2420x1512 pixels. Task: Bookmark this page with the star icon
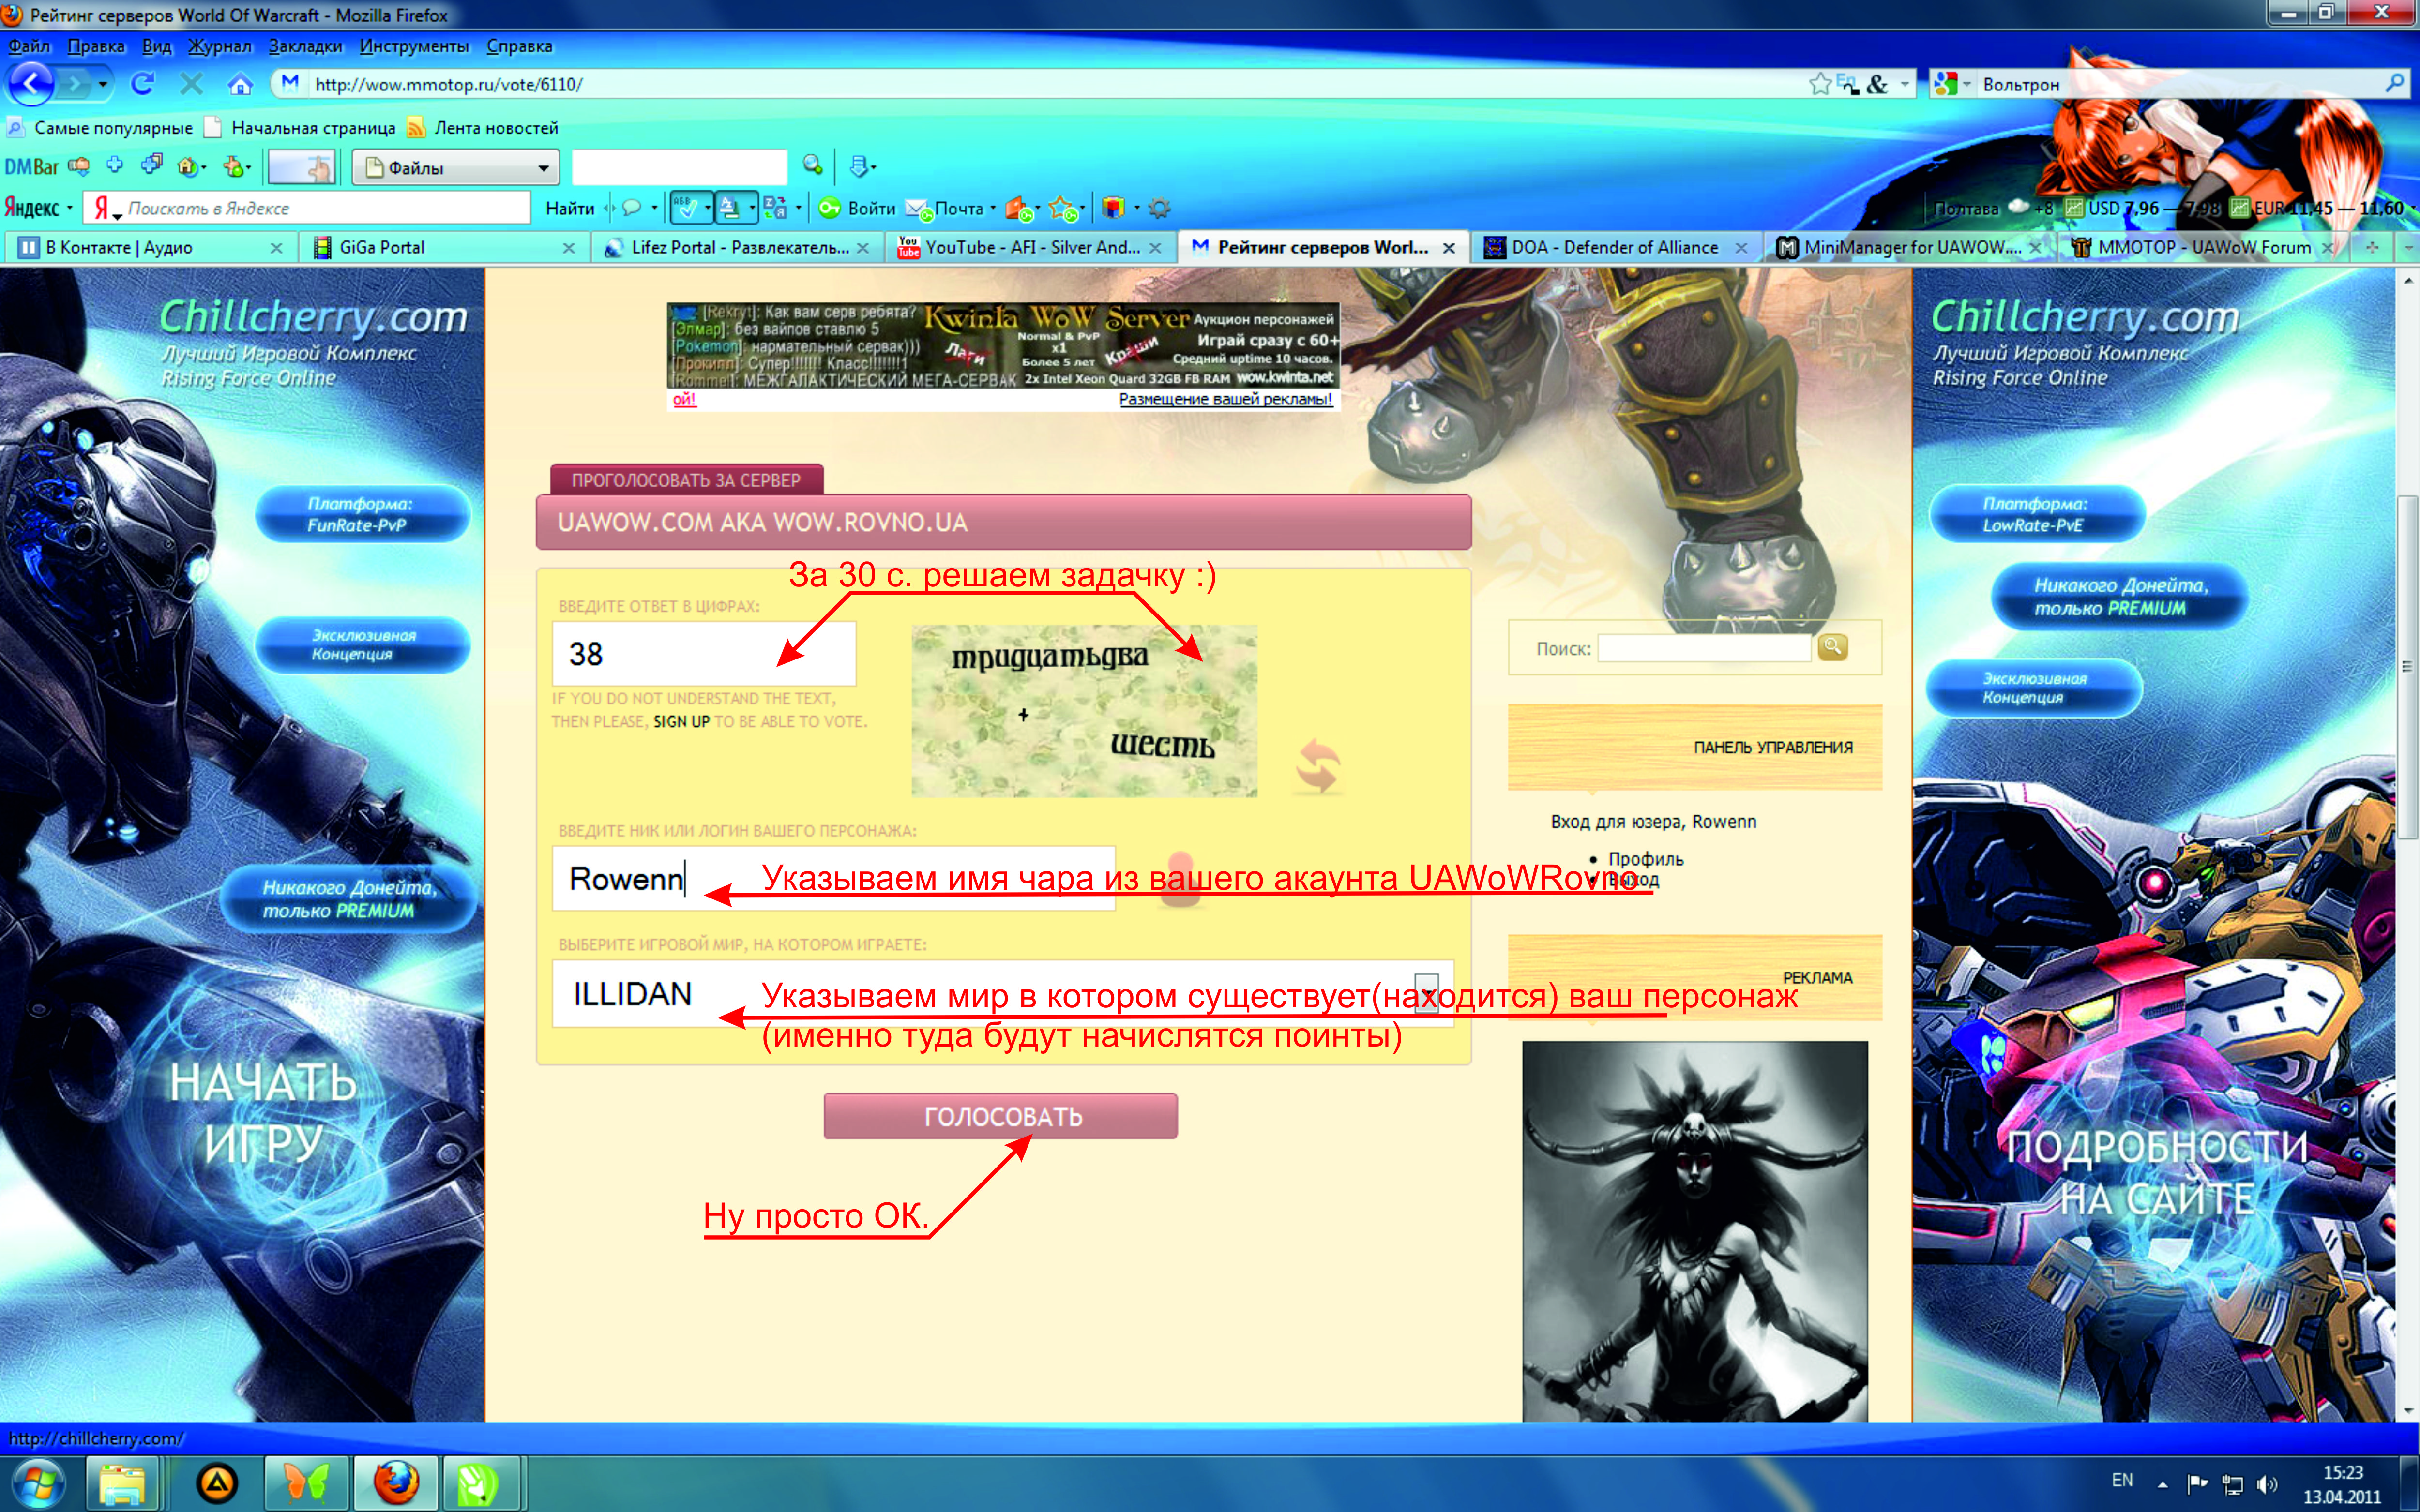click(1820, 84)
